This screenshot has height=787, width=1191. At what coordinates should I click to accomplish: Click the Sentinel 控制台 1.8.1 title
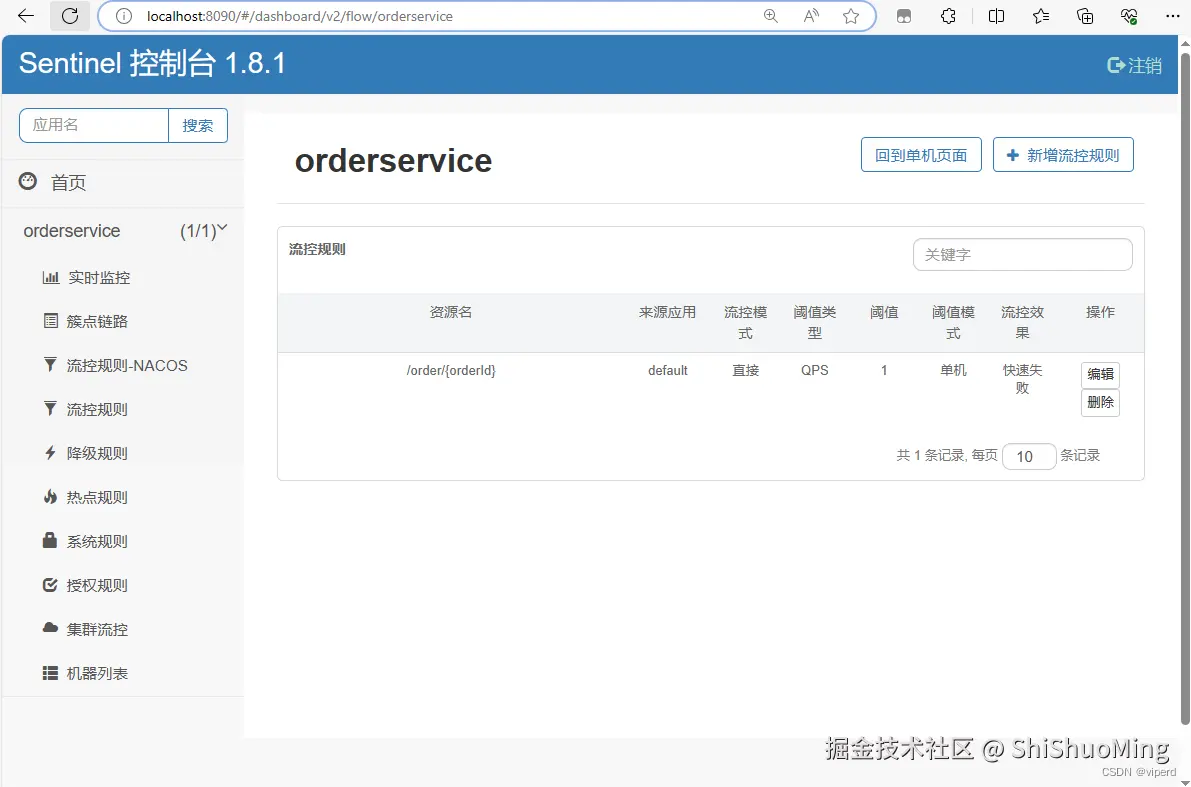click(x=152, y=64)
